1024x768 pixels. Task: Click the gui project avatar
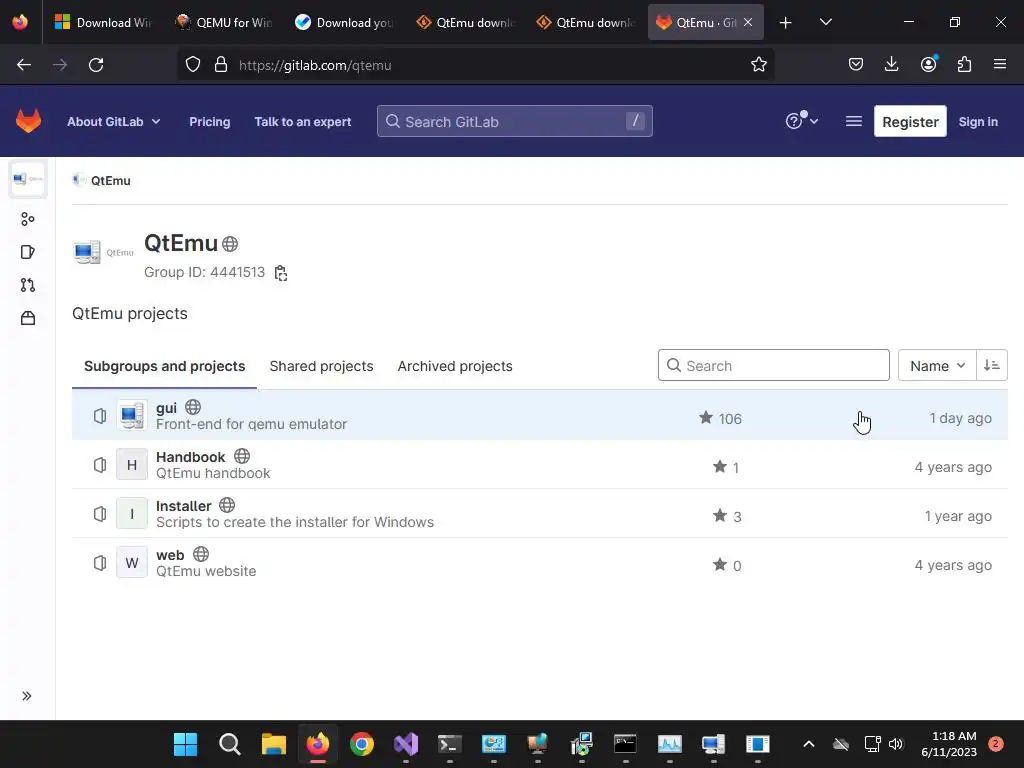click(132, 415)
